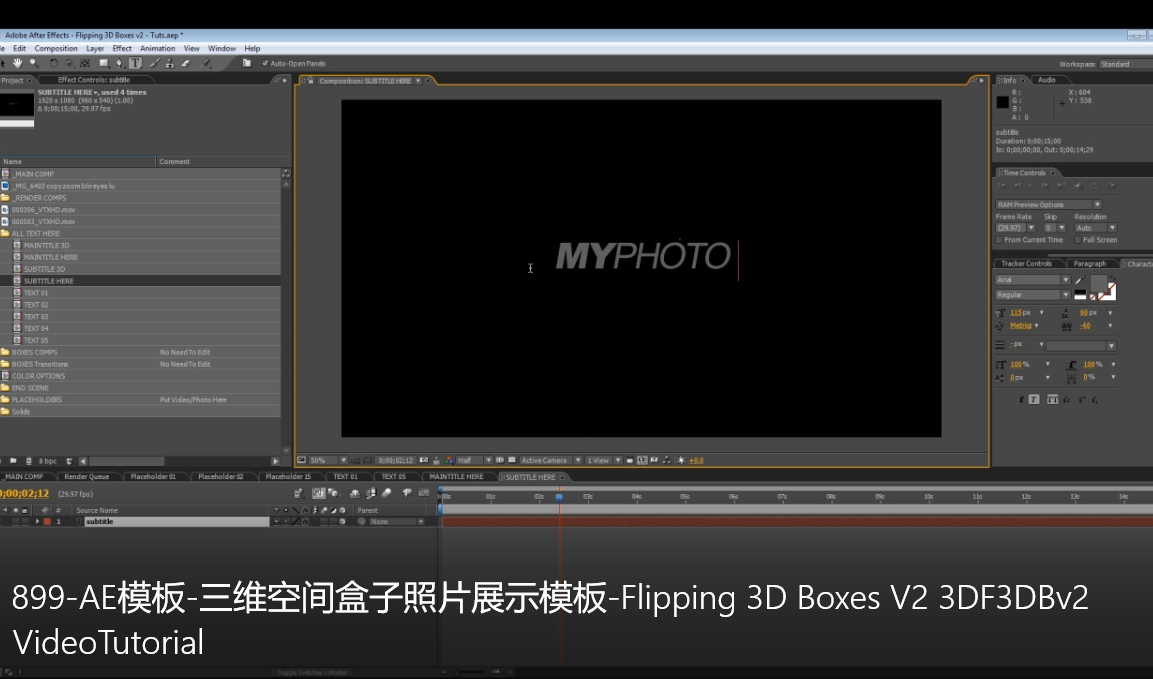Enable the Full Screen checkbox
Viewport: 1153px width, 679px height.
click(x=1078, y=240)
